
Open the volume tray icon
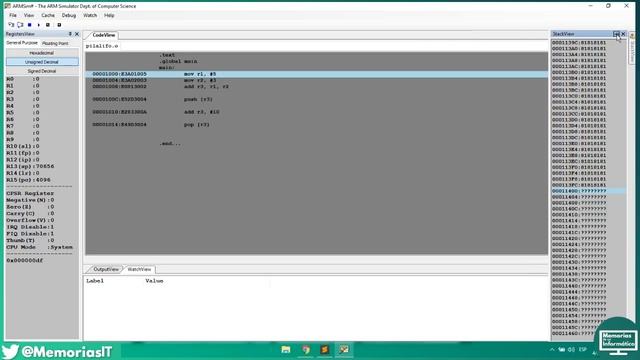click(x=571, y=350)
